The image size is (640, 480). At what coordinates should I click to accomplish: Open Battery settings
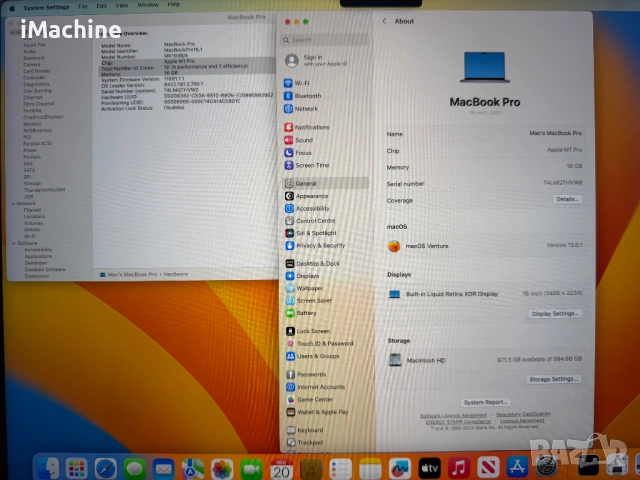[x=301, y=313]
